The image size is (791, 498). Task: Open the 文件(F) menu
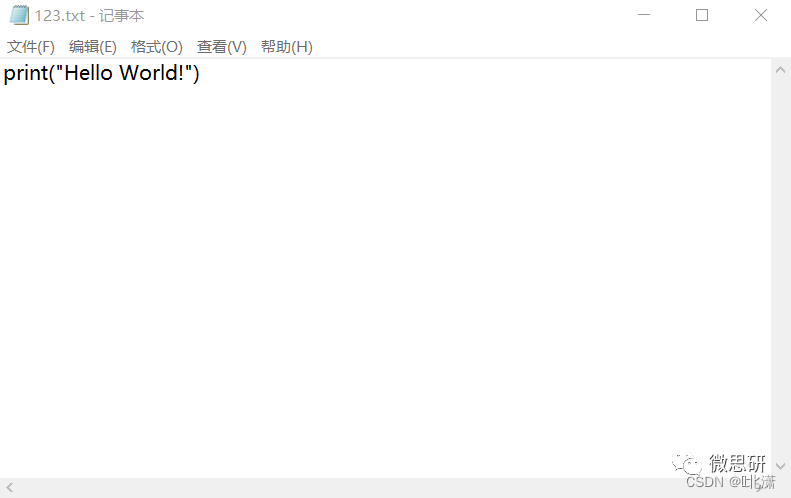[30, 47]
